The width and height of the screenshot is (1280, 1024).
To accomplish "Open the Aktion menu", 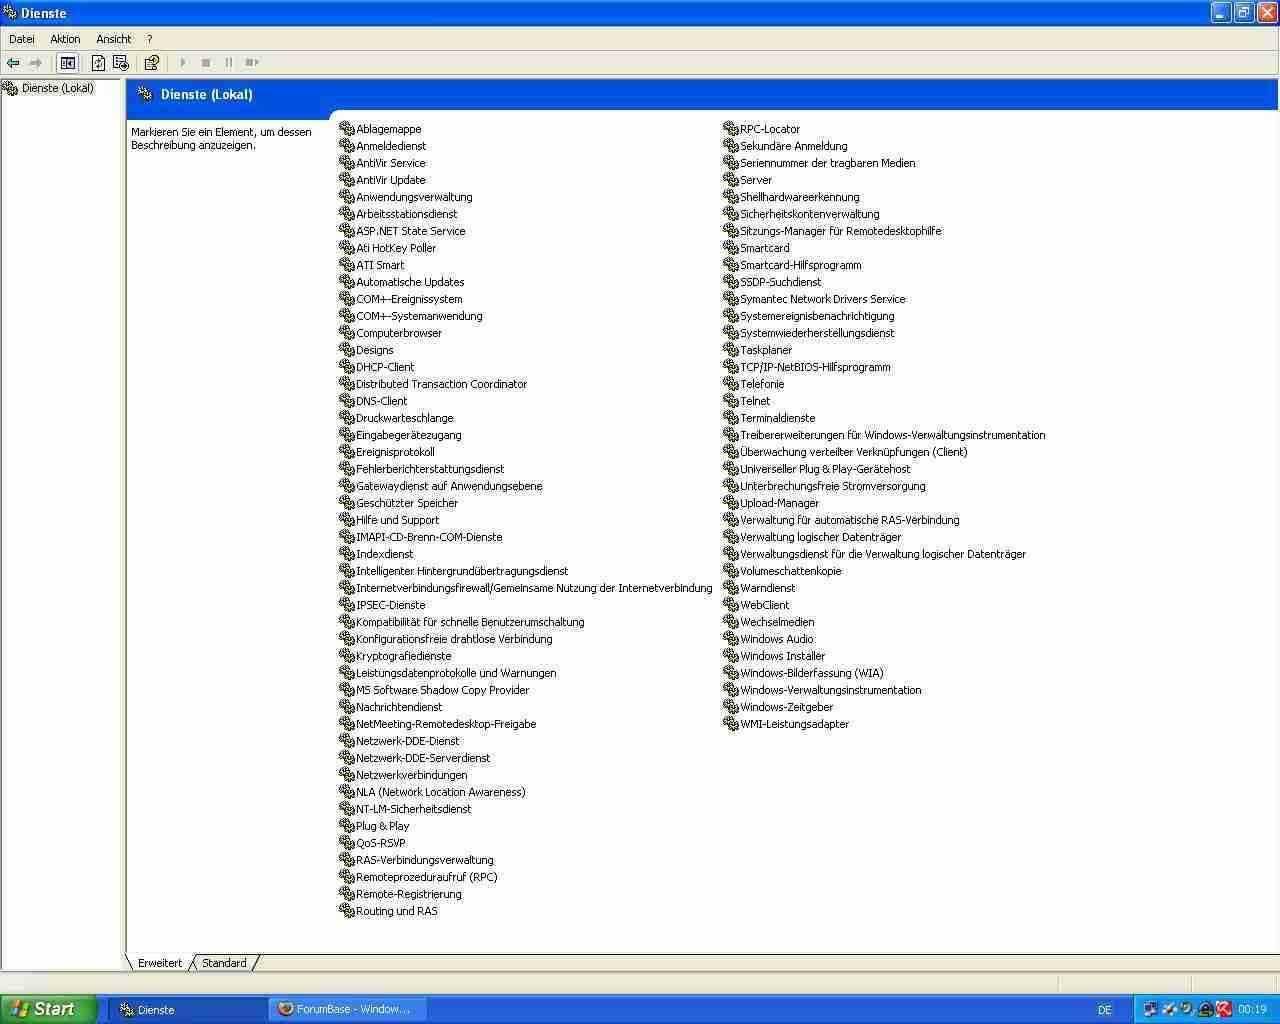I will (x=65, y=39).
